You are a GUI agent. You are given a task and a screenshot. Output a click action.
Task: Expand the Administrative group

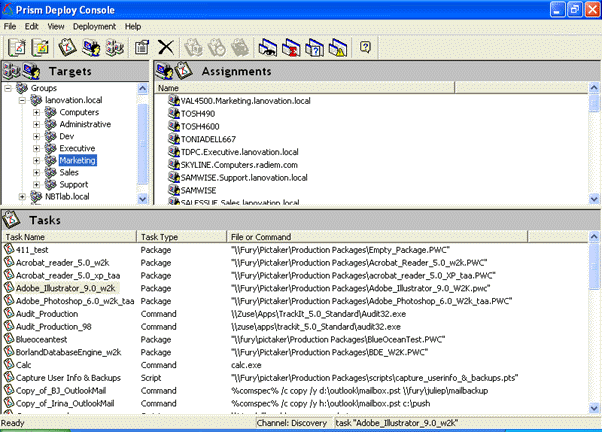pyautogui.click(x=36, y=124)
